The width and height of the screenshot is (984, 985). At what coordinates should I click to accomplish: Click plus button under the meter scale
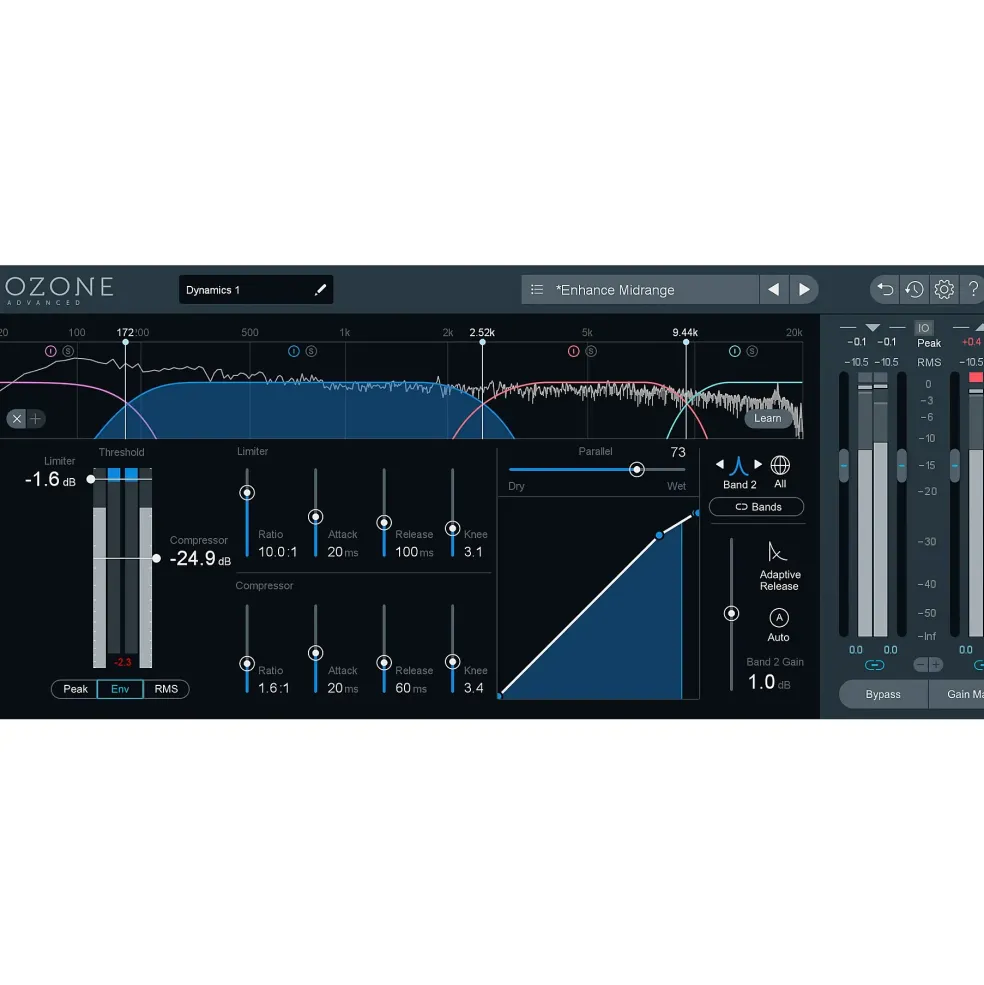click(x=936, y=665)
